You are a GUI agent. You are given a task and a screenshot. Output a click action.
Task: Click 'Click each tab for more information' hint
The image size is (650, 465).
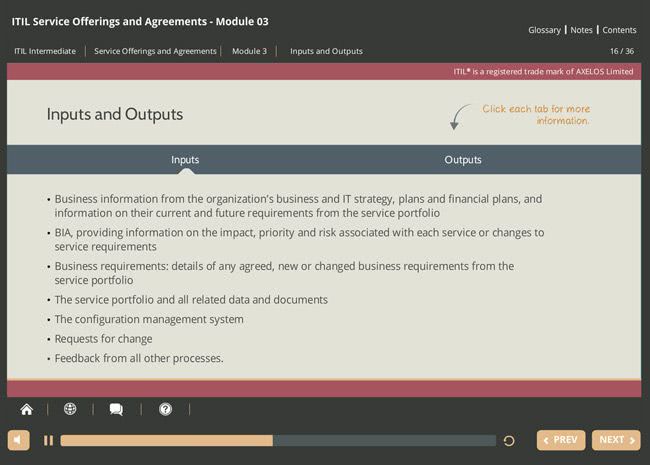[536, 115]
